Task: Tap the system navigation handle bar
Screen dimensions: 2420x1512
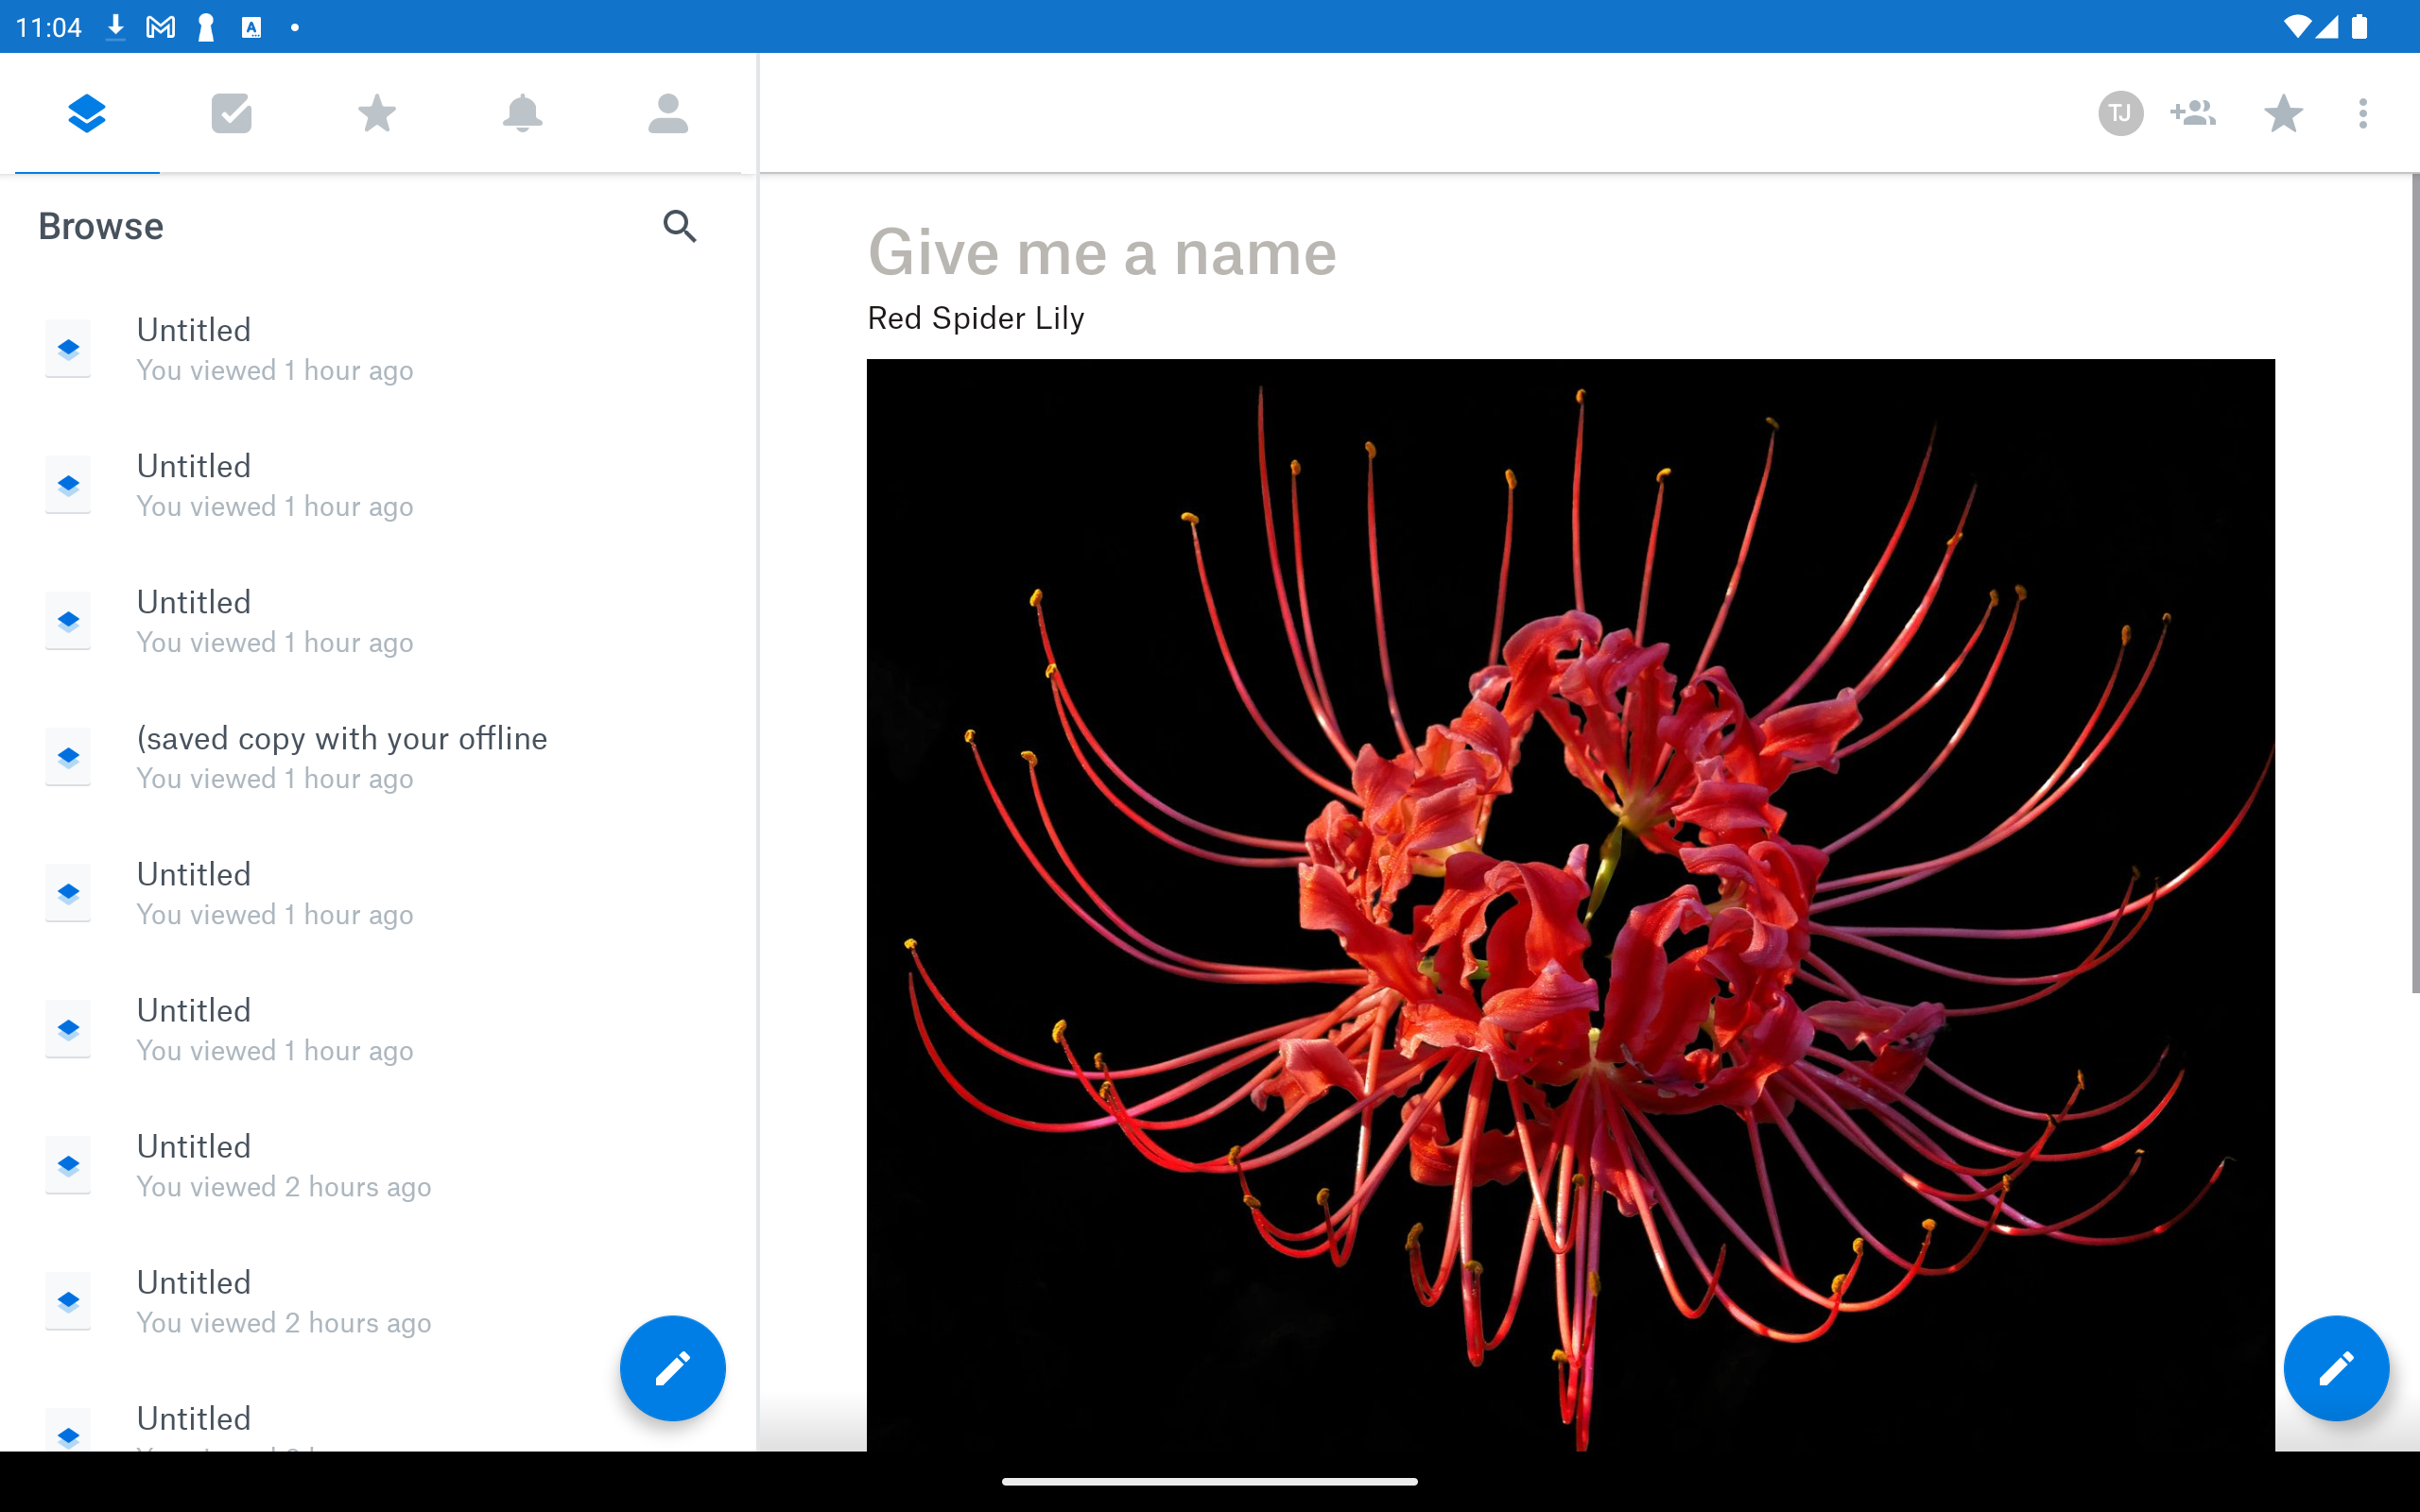Action: (x=1210, y=1481)
